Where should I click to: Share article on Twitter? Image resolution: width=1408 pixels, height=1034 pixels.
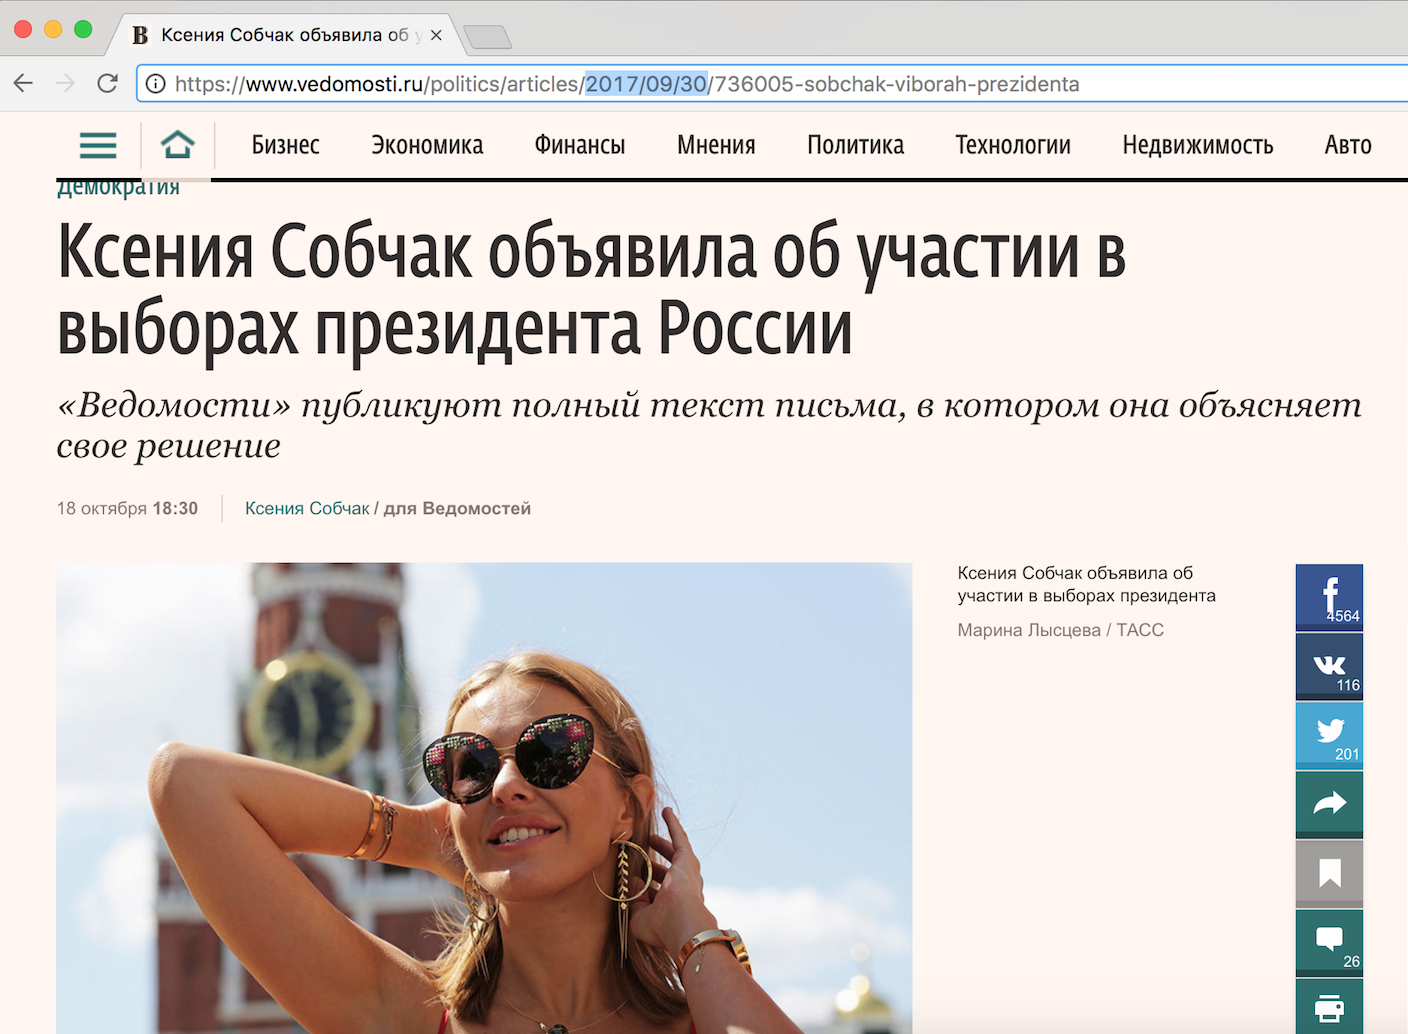click(x=1329, y=735)
